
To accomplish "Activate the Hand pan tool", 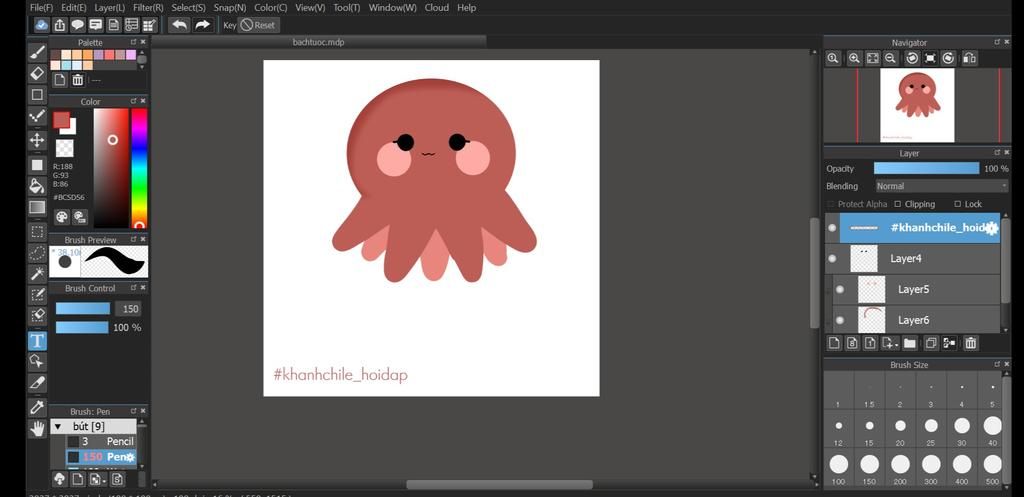I will click(37, 428).
